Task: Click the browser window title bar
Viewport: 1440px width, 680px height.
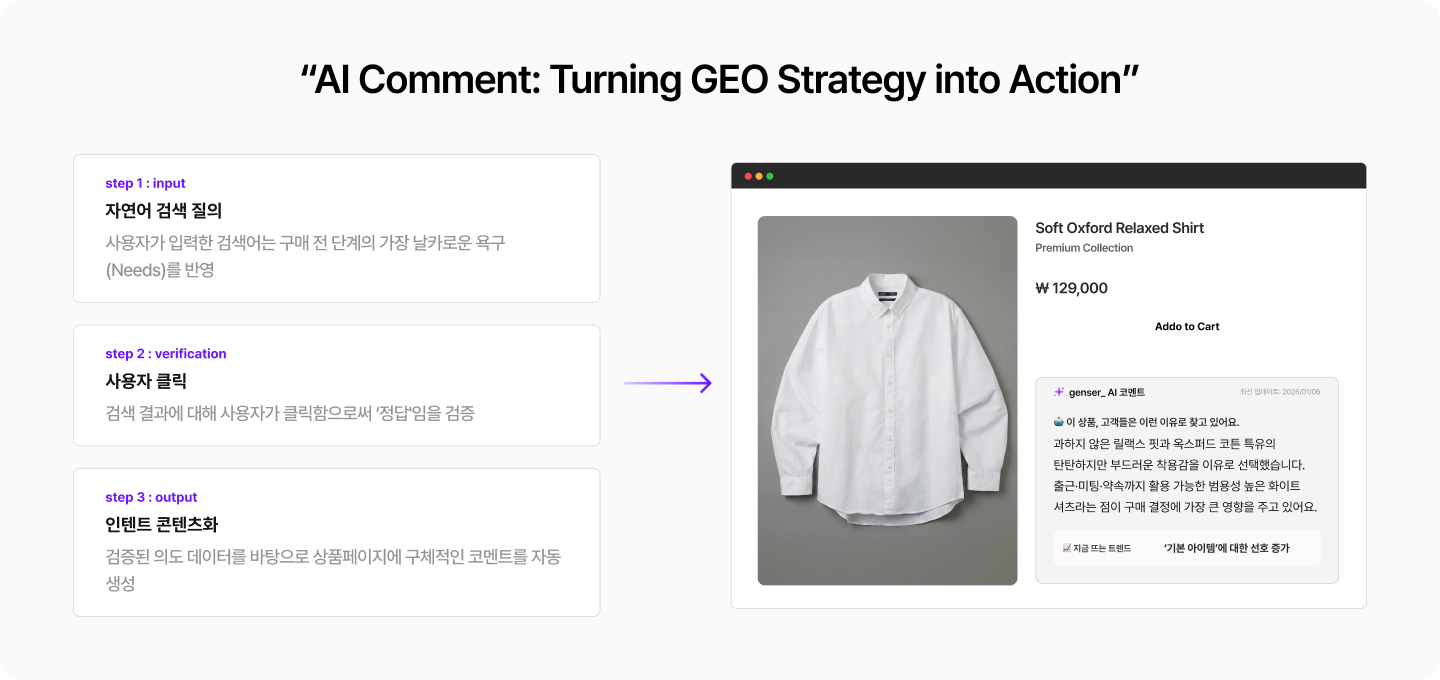Action: pos(1049,174)
